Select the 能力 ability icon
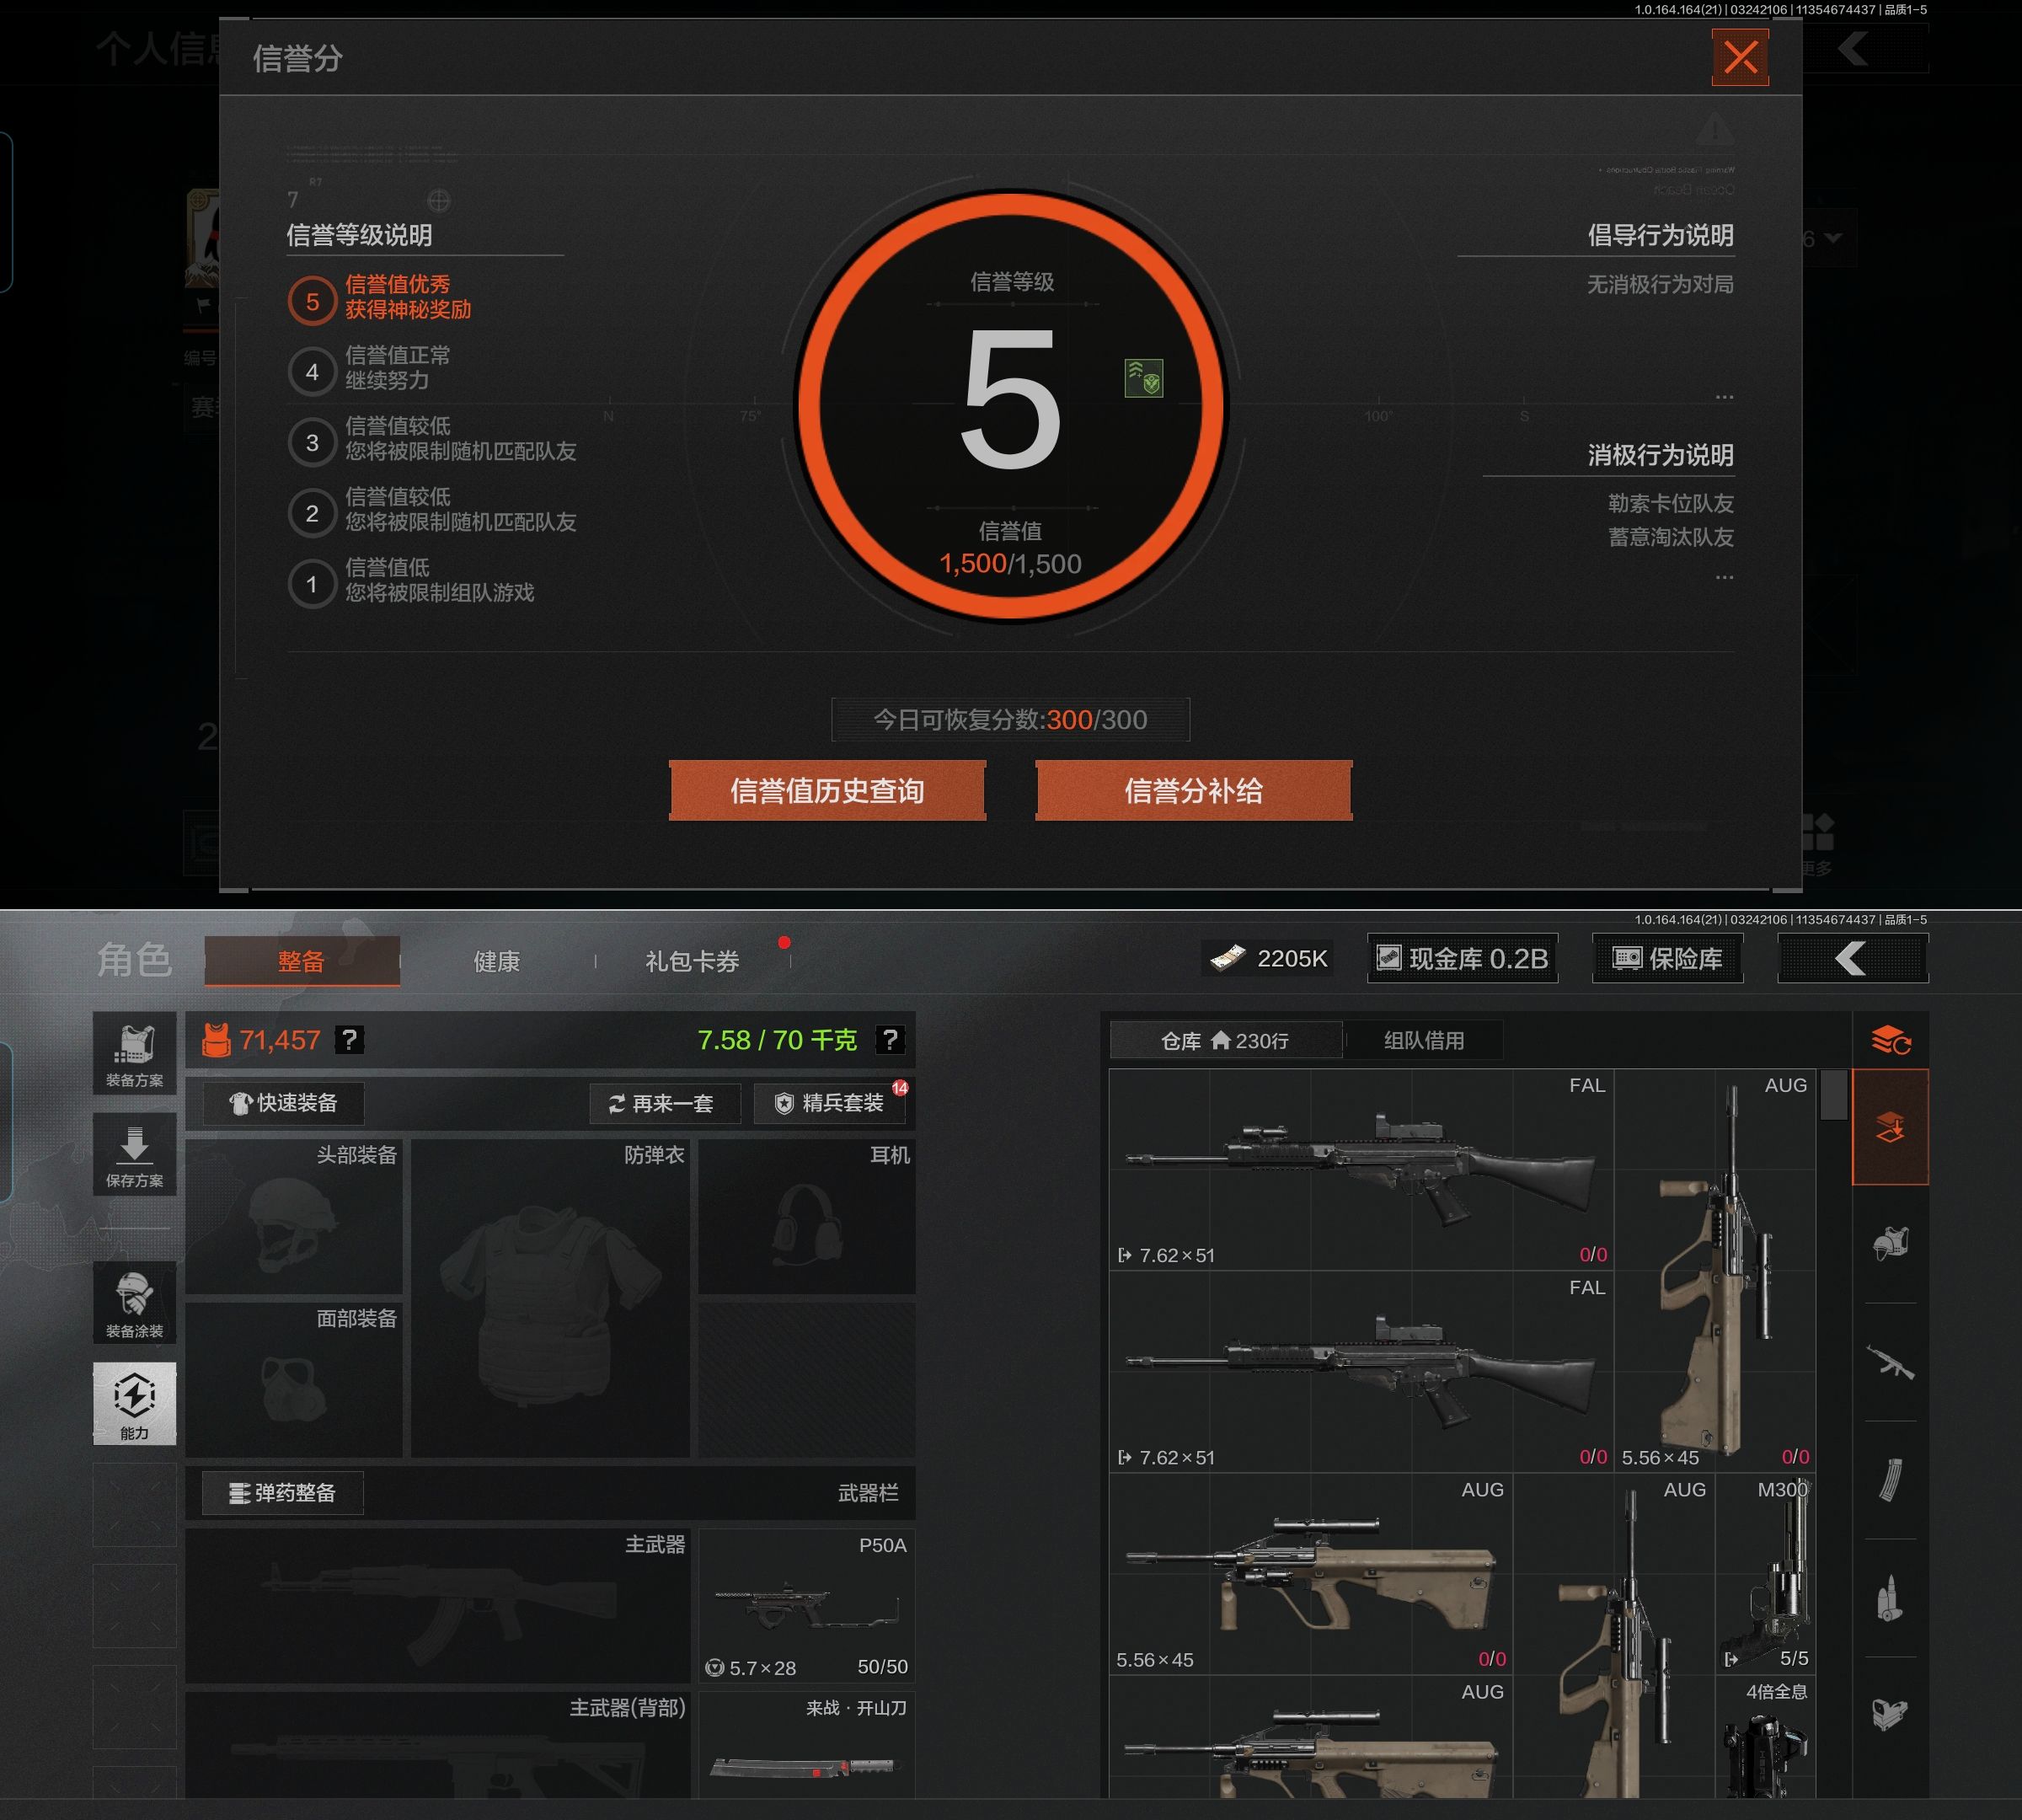 pos(134,1402)
